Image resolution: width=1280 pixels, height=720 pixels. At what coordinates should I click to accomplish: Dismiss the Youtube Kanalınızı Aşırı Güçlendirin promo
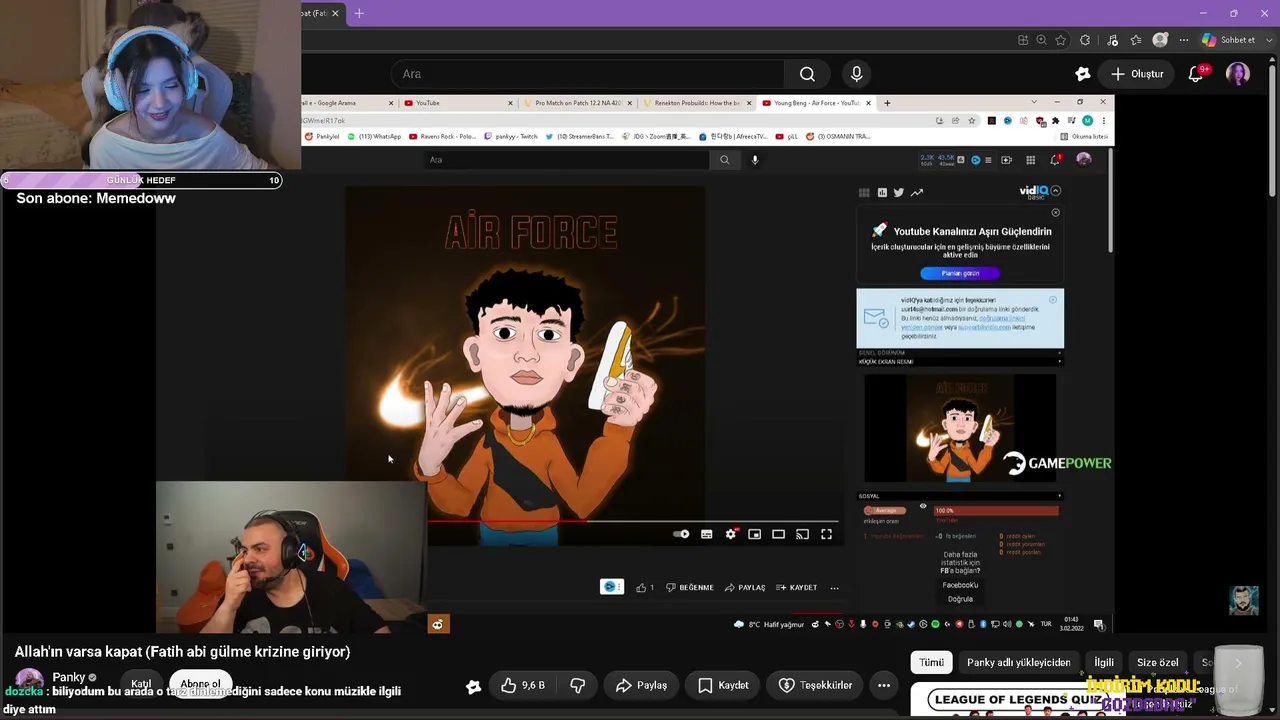click(1055, 213)
